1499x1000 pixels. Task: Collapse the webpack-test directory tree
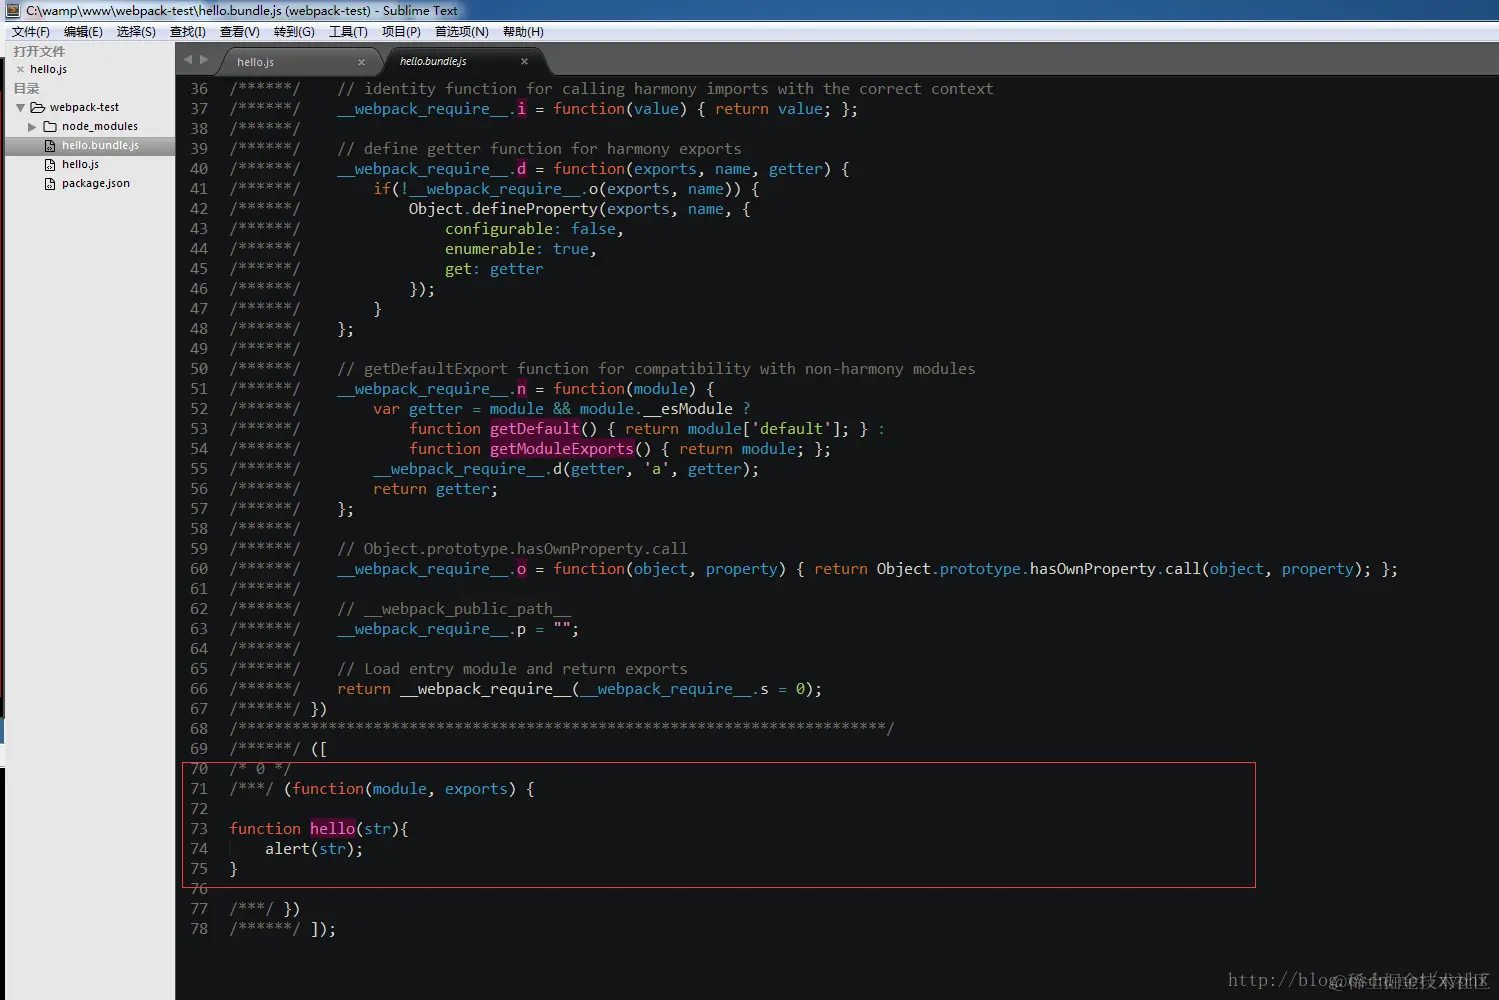point(20,107)
